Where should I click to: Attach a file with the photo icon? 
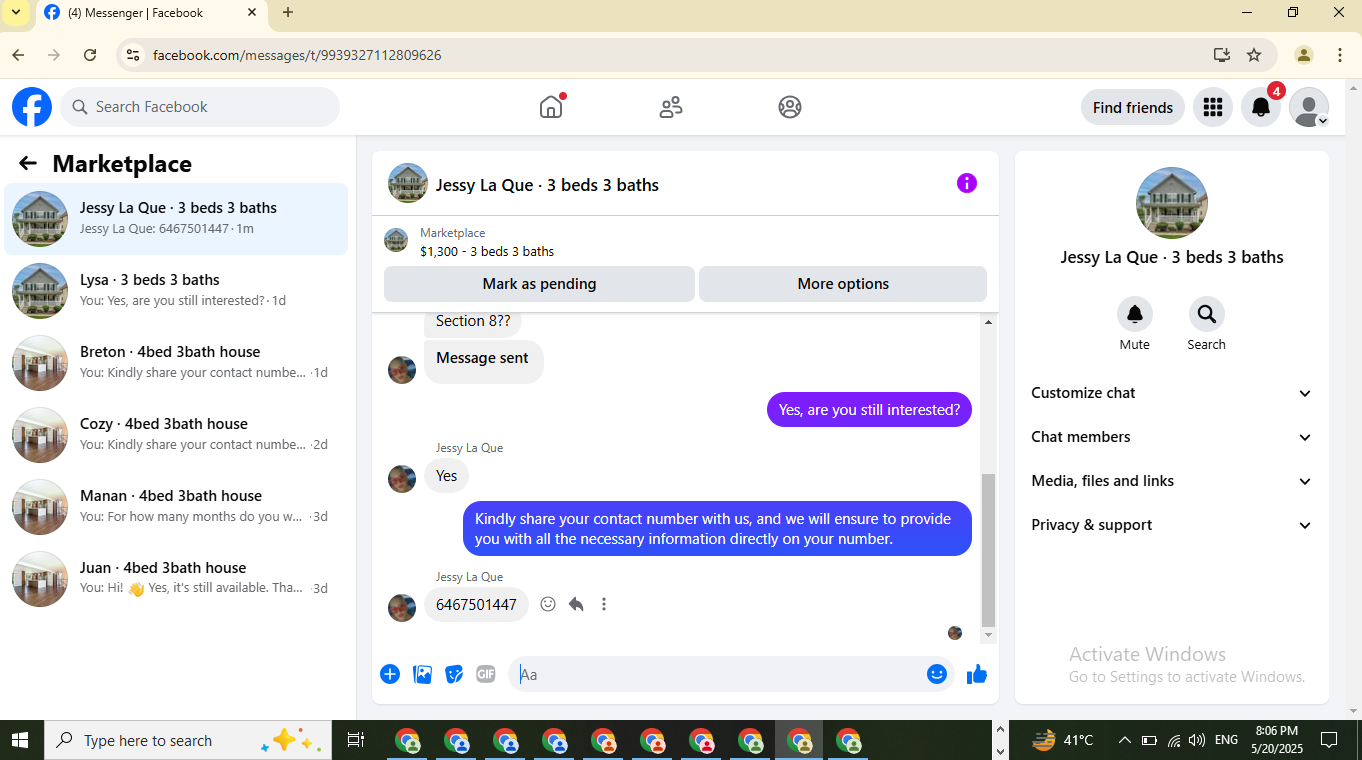coord(423,674)
